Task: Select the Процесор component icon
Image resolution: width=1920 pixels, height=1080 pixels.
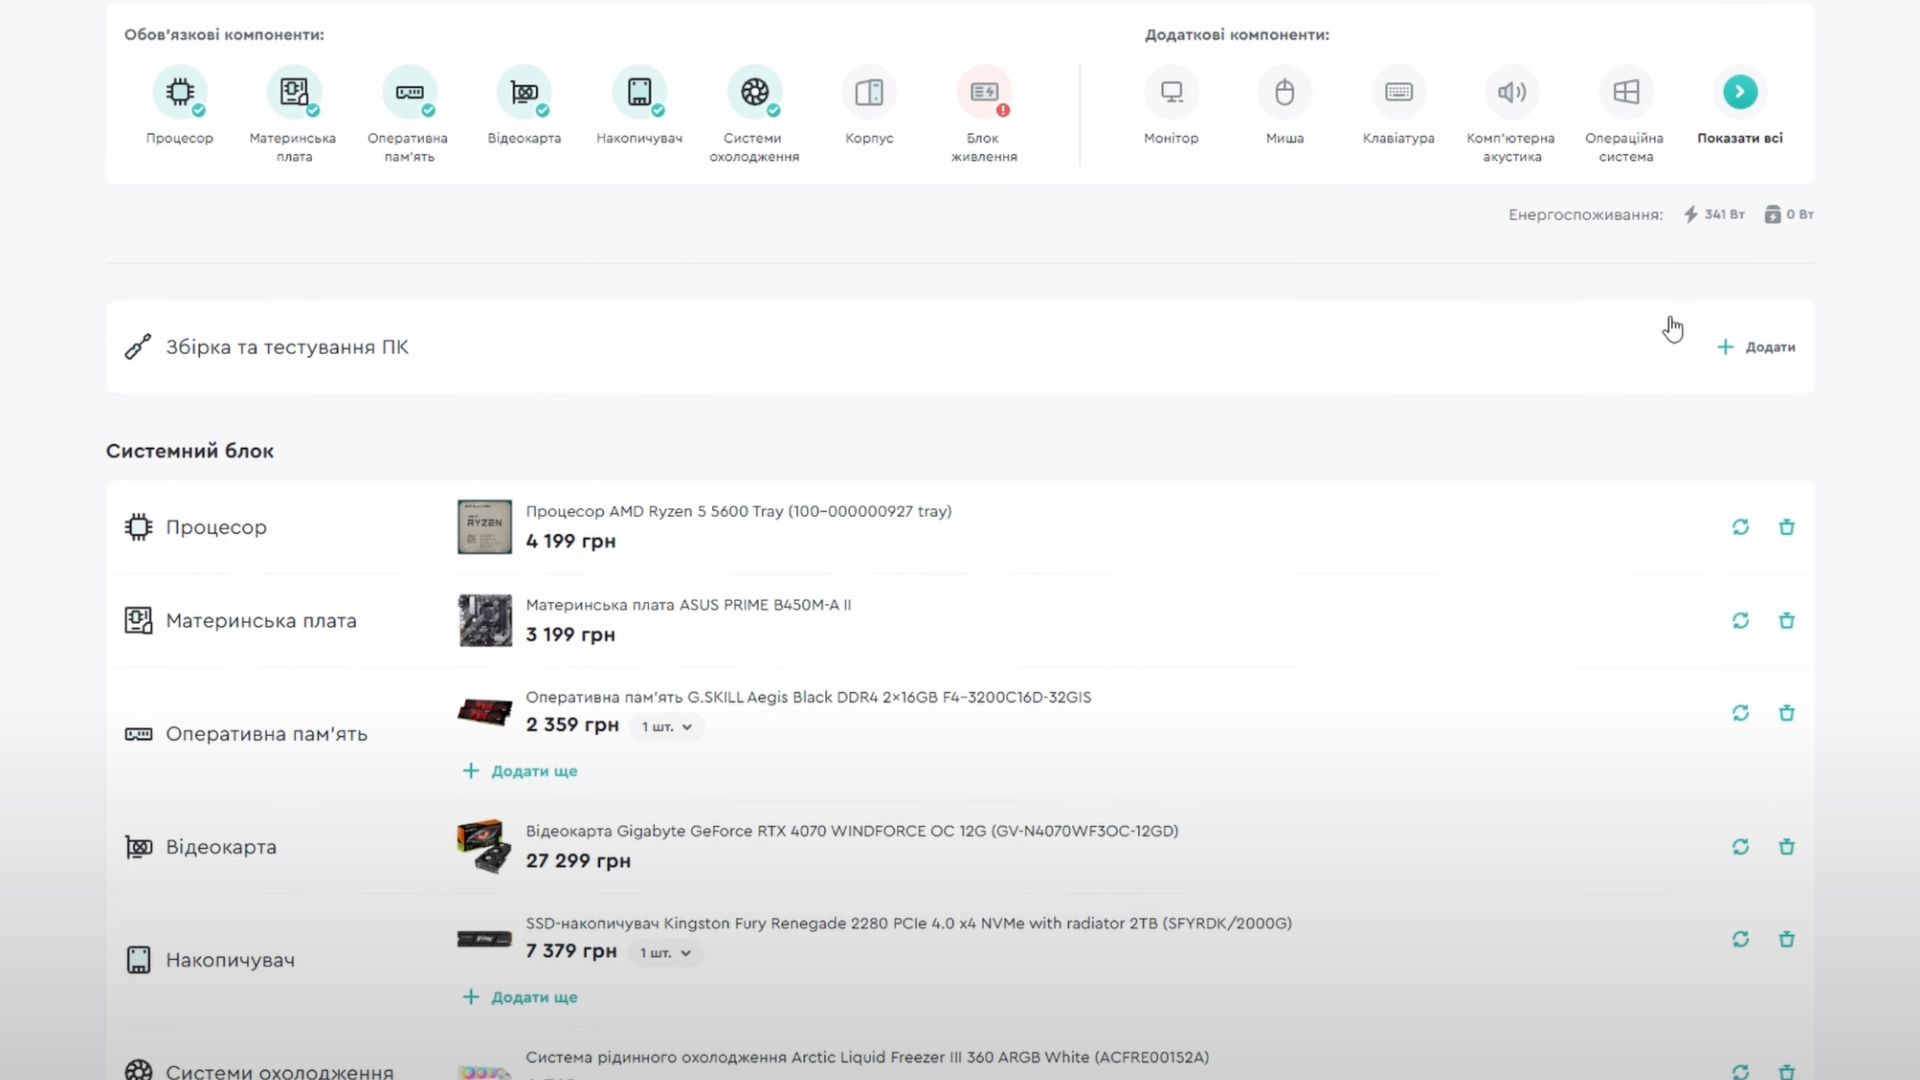Action: [x=180, y=93]
